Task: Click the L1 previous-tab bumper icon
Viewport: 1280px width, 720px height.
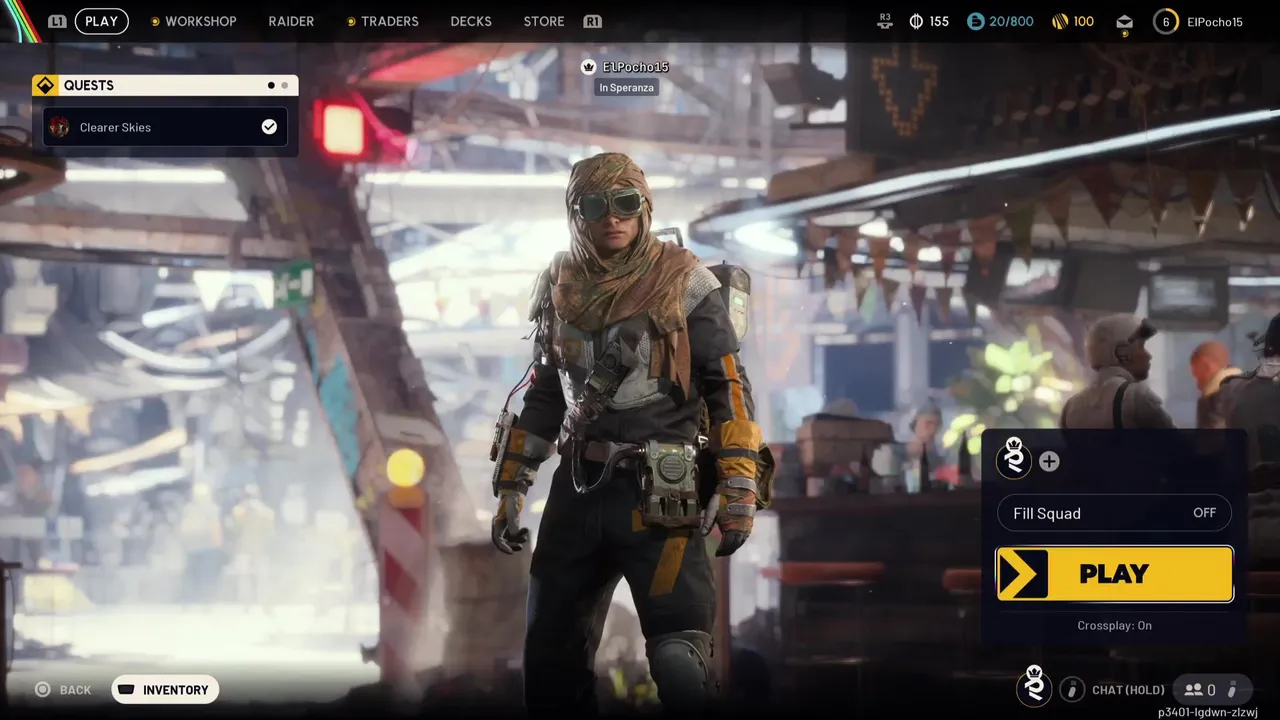Action: 57,21
